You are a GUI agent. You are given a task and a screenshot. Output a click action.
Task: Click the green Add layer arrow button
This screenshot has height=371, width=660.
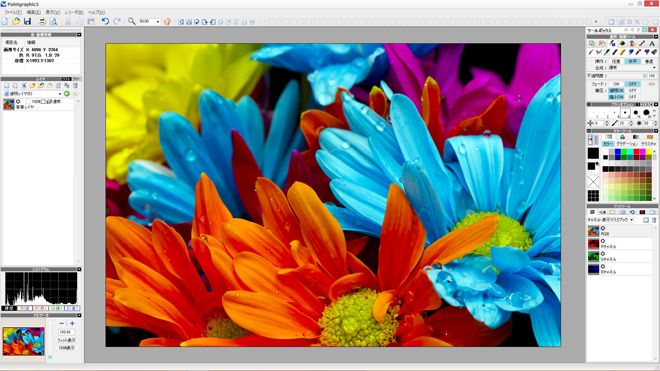point(67,93)
